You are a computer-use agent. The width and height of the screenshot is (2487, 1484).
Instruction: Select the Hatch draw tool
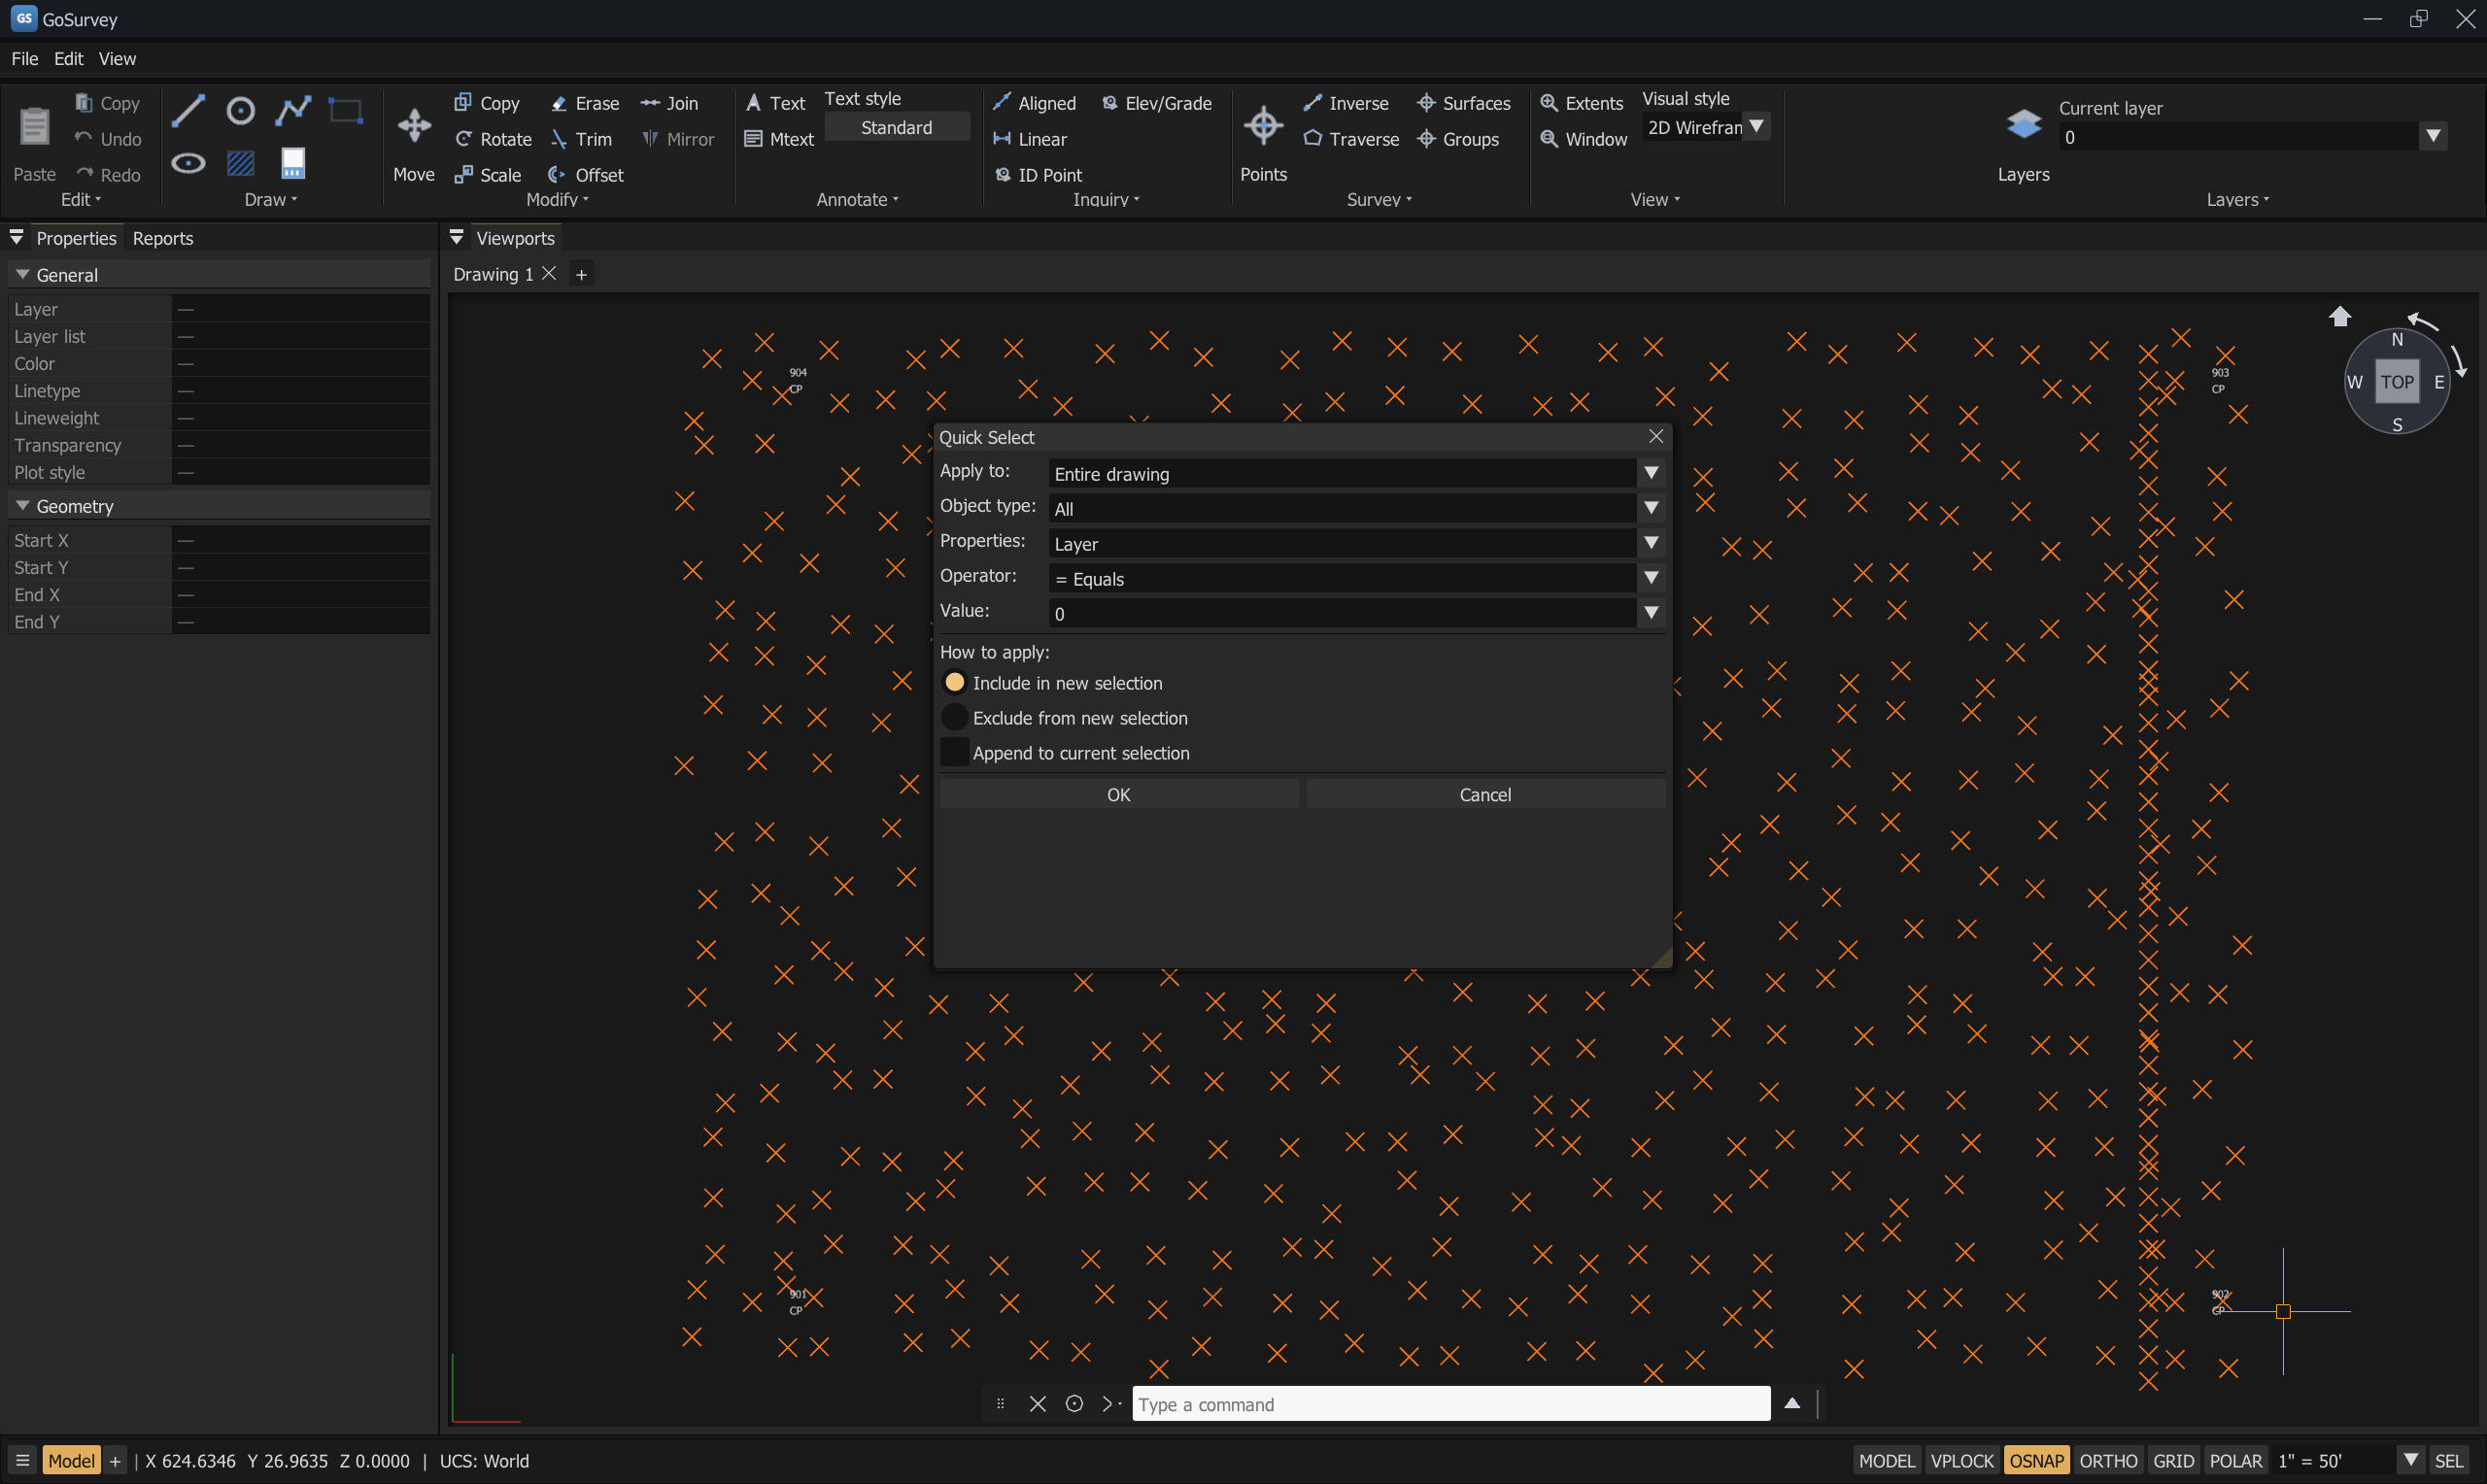coord(240,163)
